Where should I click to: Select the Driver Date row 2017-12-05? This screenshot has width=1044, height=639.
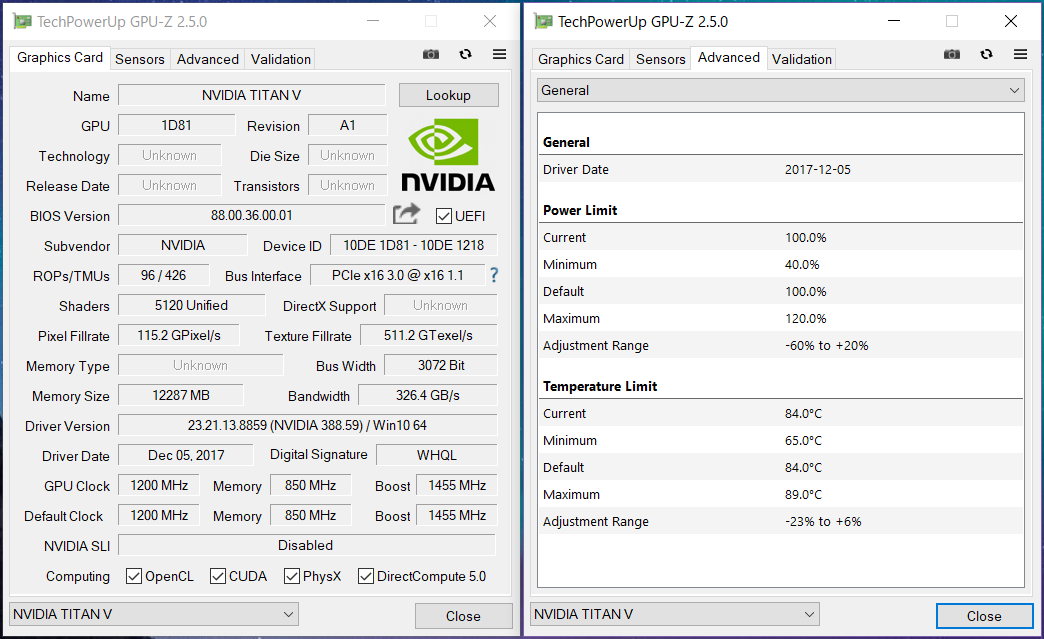780,169
